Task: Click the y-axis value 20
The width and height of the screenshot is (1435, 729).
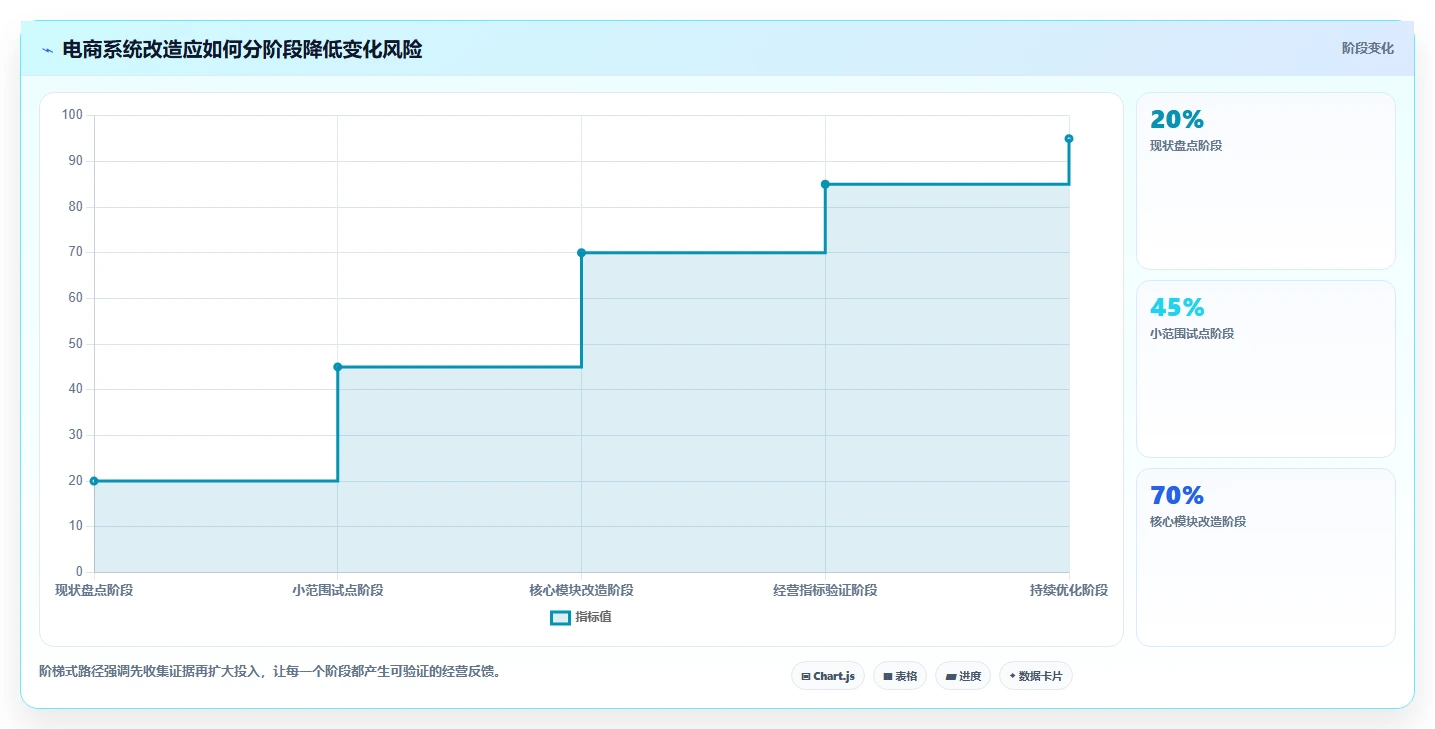Action: coord(75,481)
